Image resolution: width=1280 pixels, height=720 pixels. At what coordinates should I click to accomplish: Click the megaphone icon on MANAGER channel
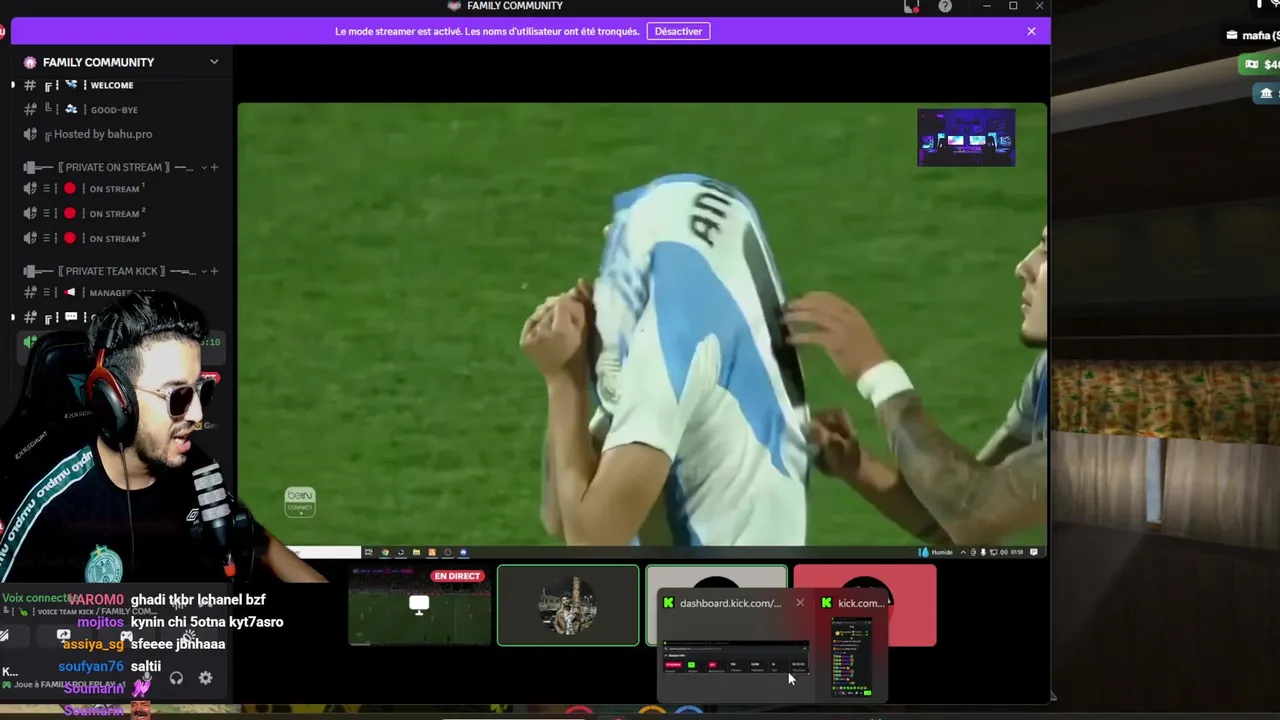tap(70, 292)
